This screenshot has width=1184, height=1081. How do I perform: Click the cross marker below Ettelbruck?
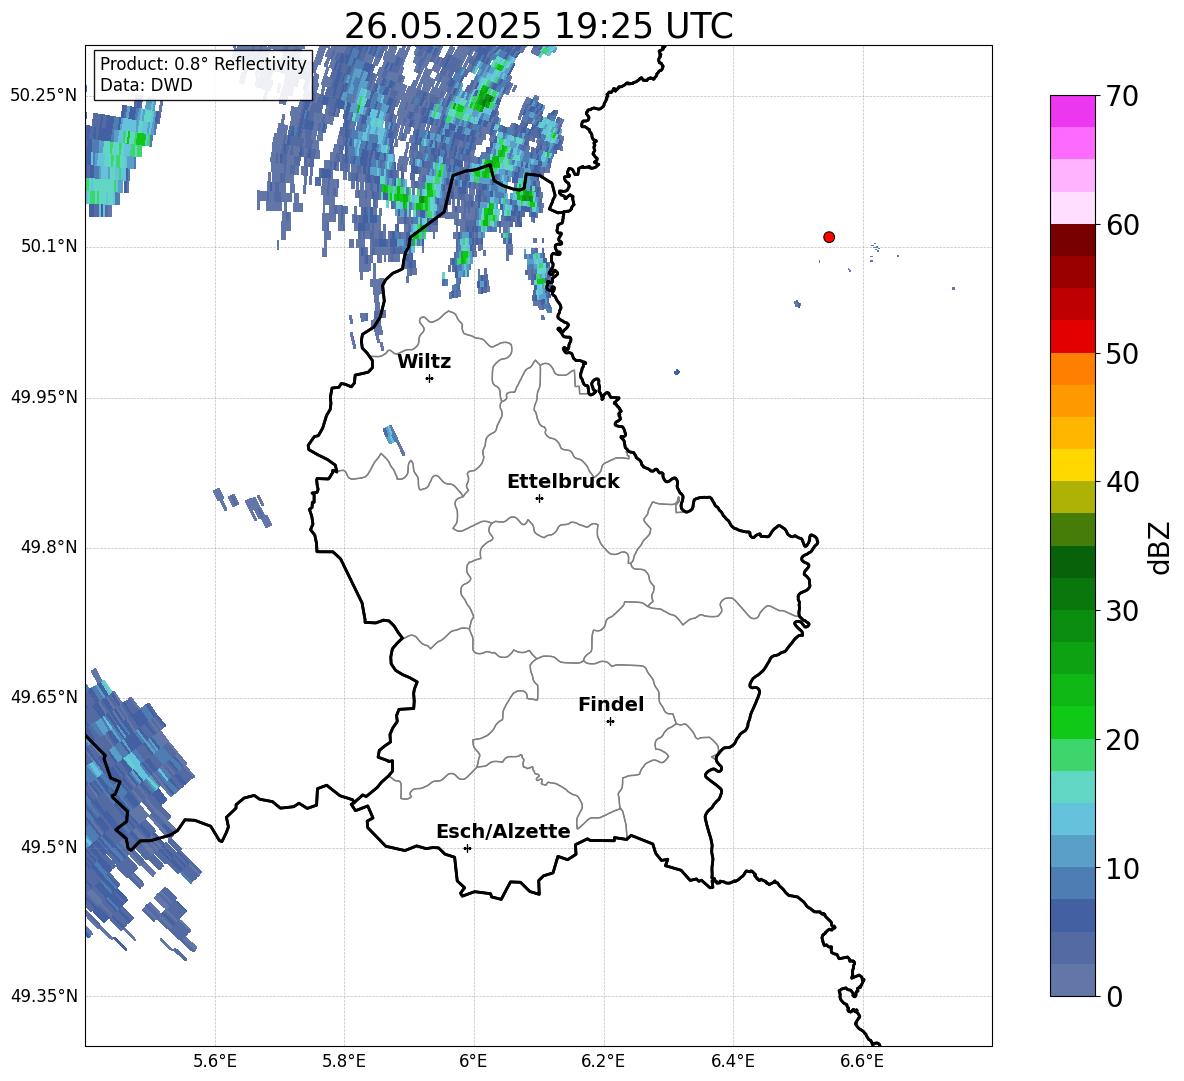(x=539, y=498)
